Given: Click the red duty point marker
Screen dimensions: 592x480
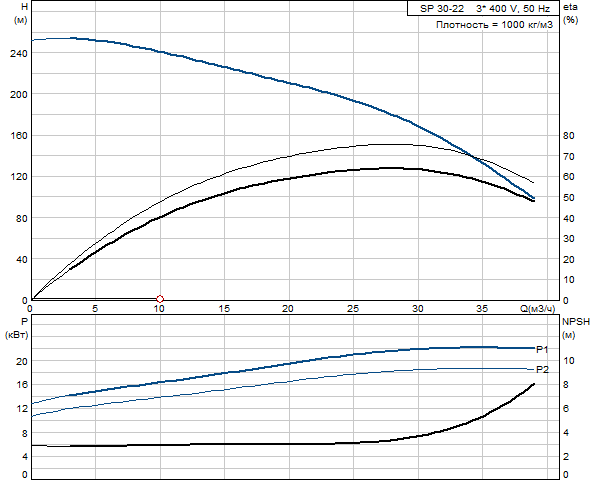Looking at the screenshot, I should (x=160, y=299).
